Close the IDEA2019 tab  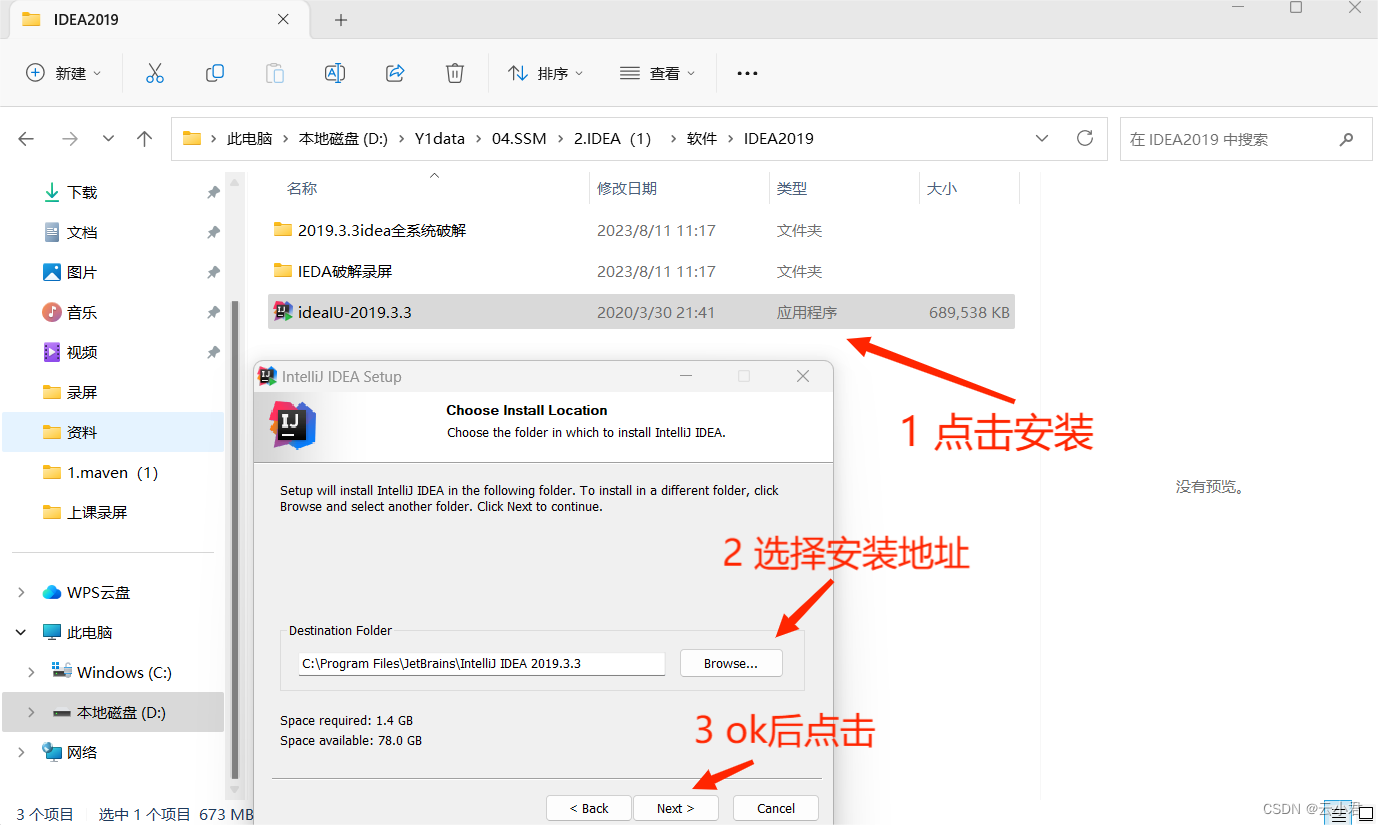click(283, 19)
